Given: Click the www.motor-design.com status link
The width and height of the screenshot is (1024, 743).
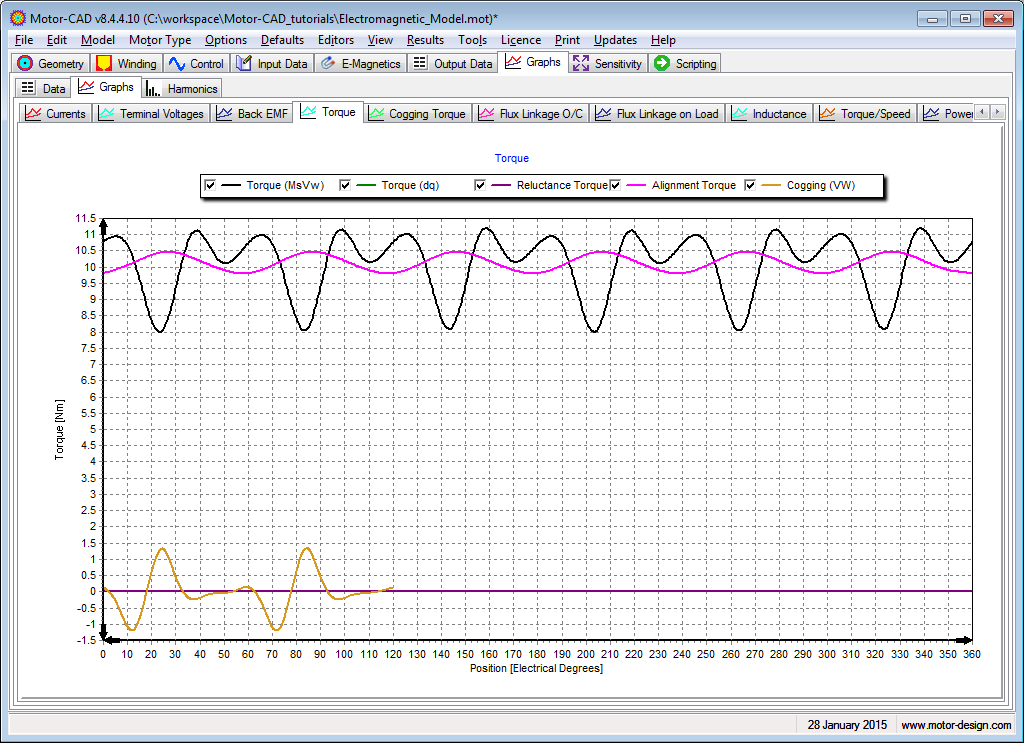Looking at the screenshot, I should tap(955, 725).
